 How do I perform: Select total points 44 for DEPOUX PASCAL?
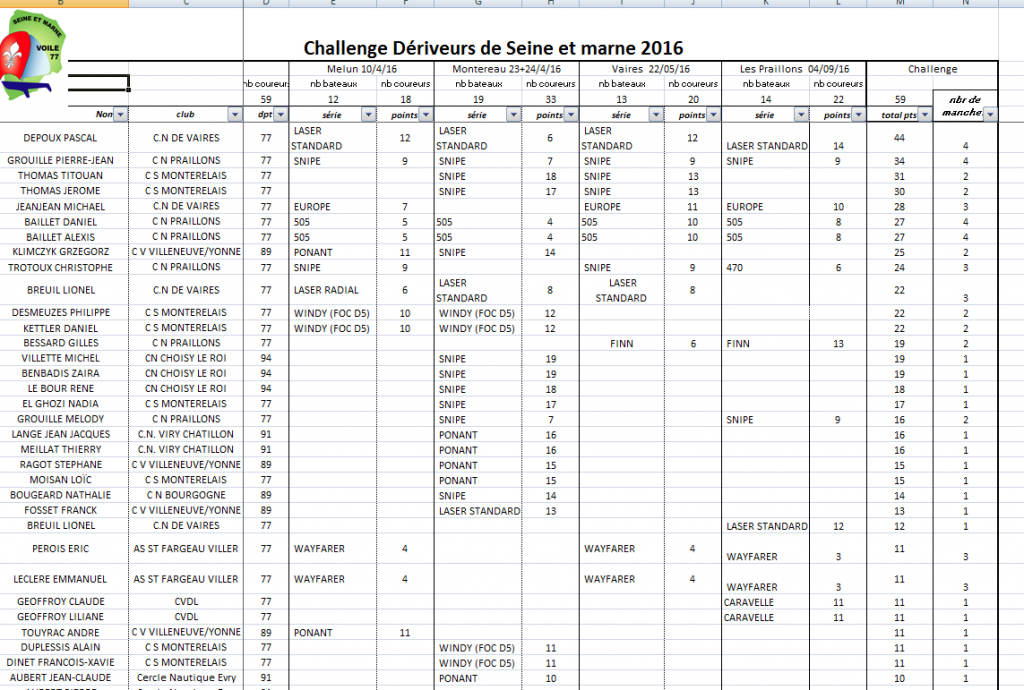pos(899,138)
